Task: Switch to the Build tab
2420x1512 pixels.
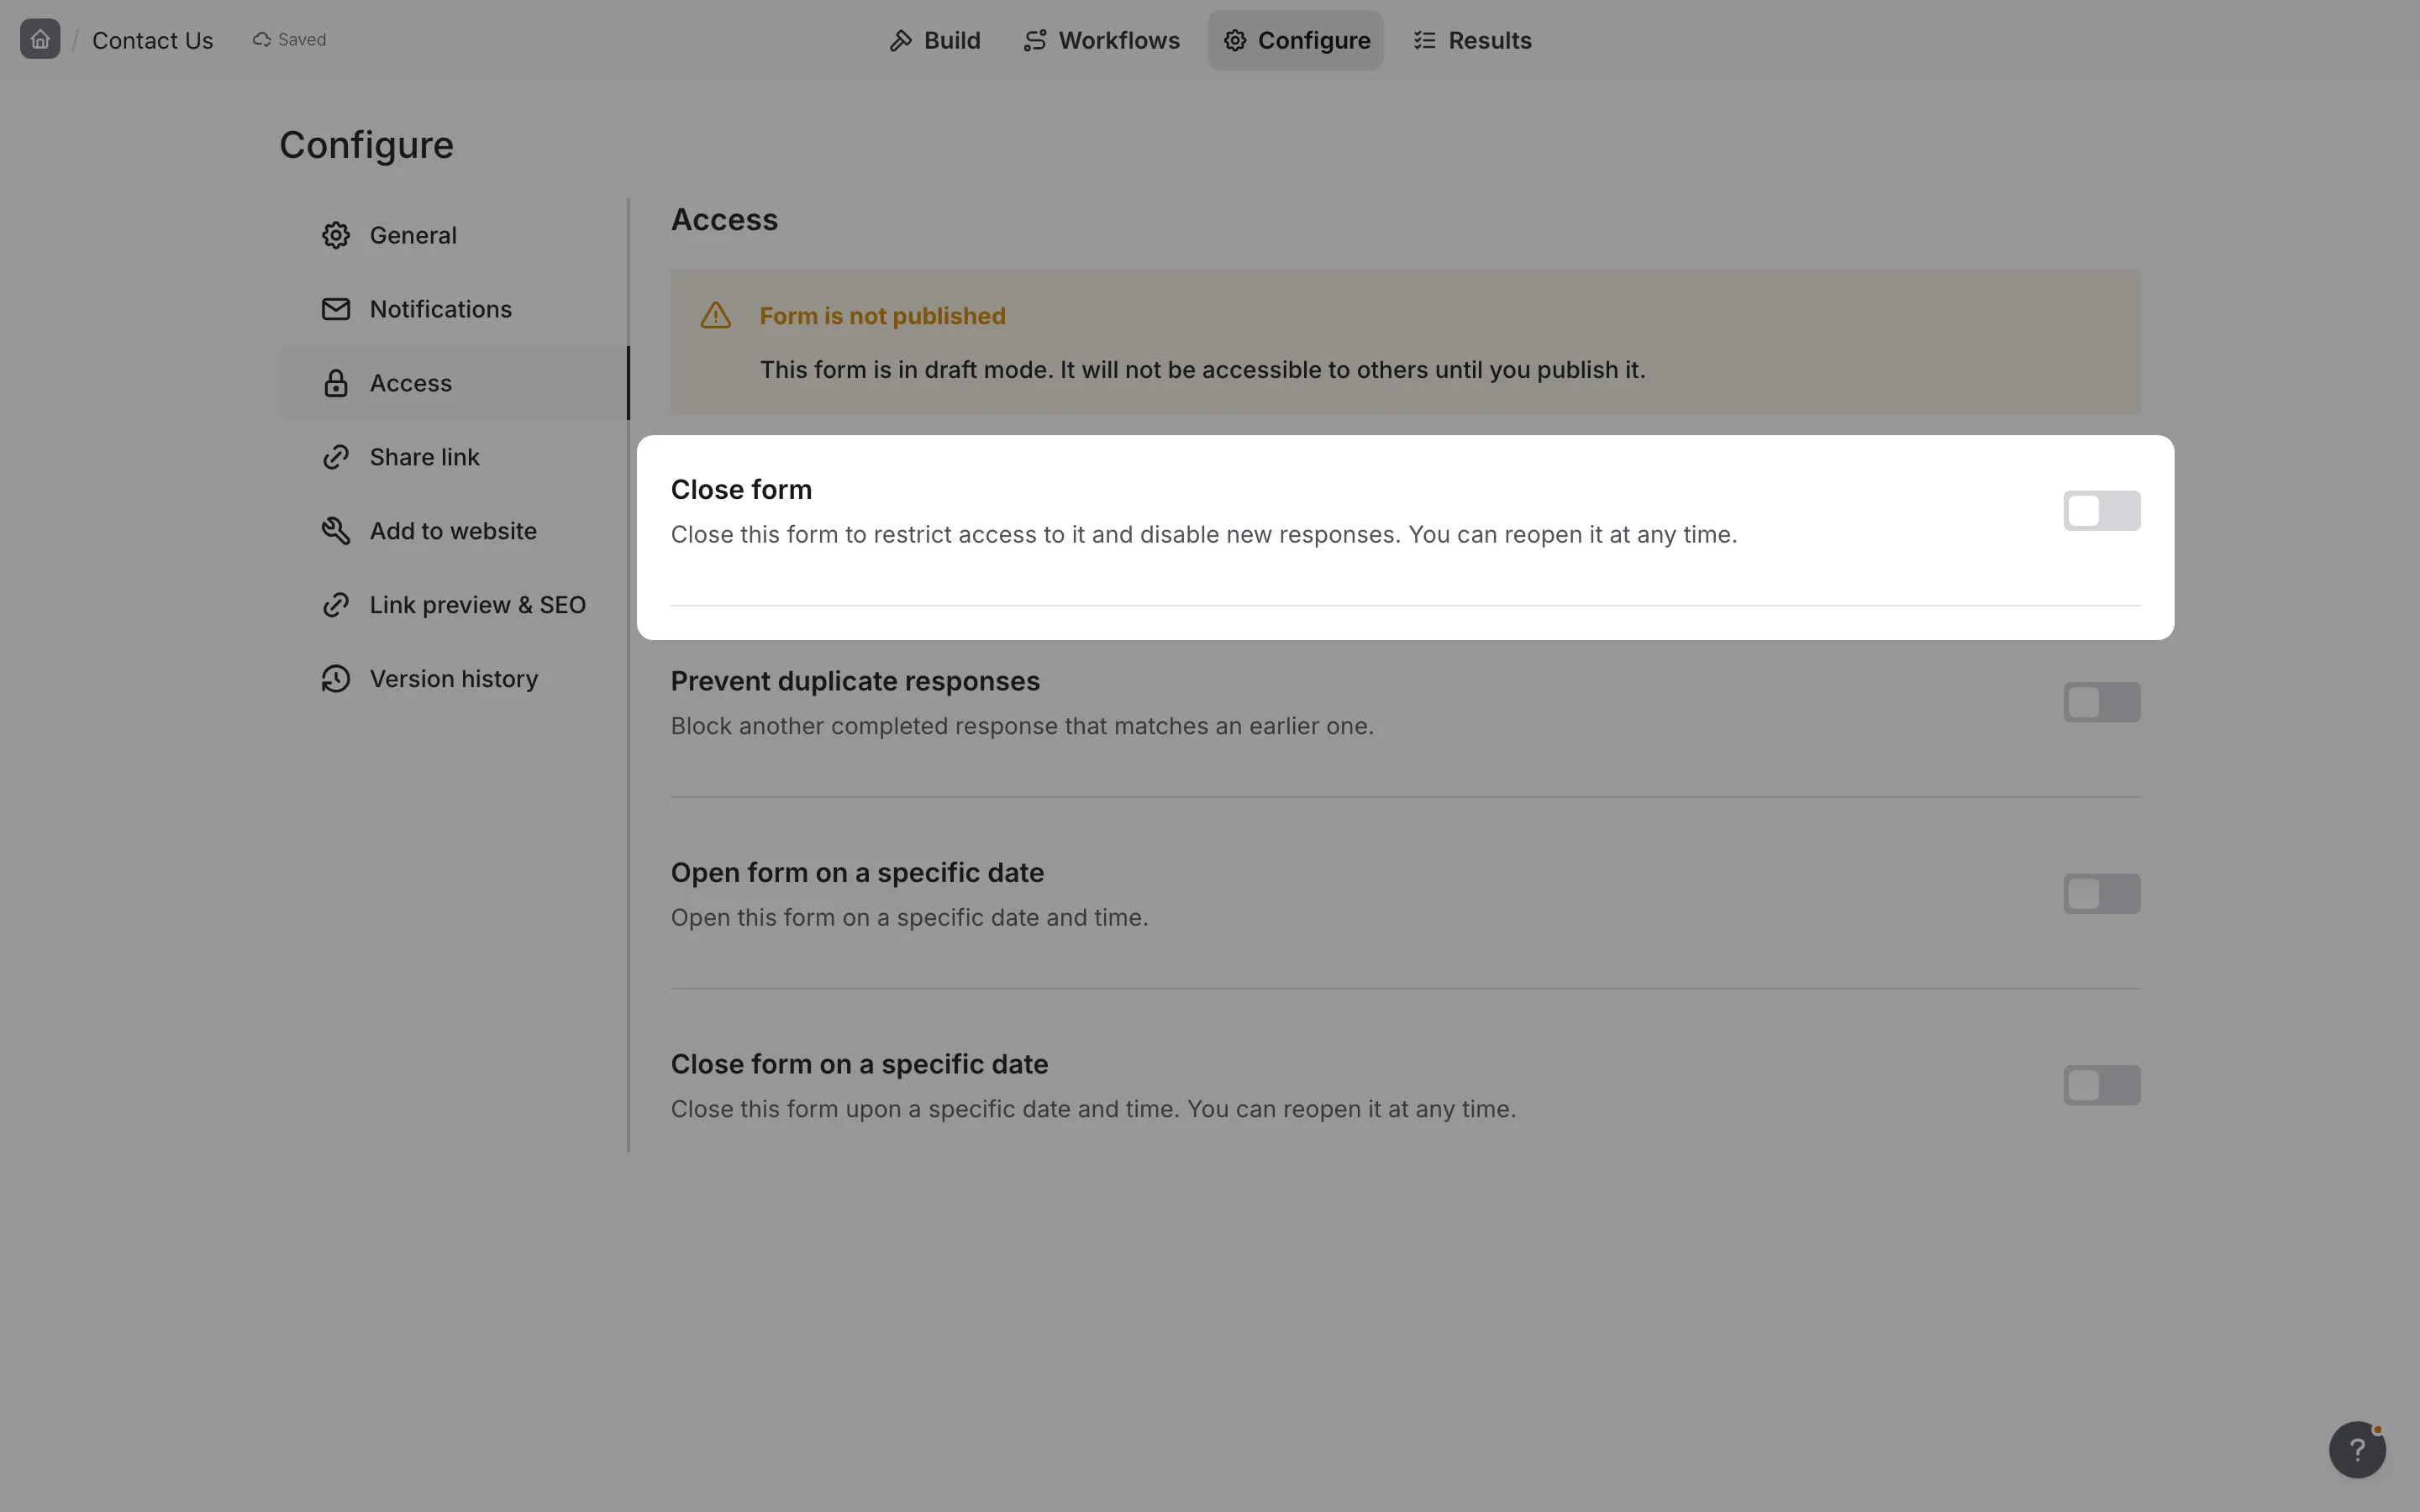Action: click(935, 40)
